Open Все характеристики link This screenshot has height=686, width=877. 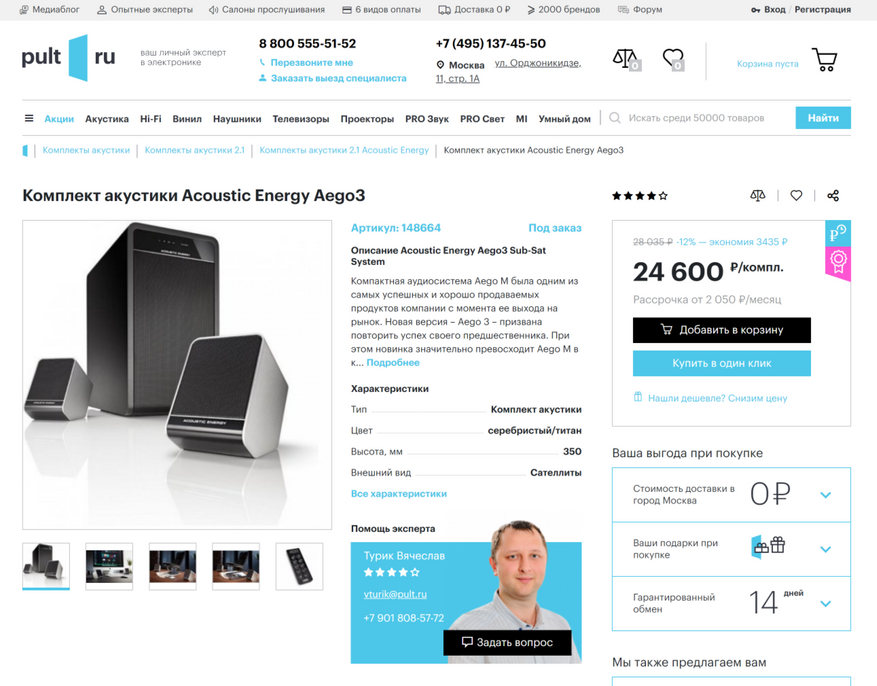(x=399, y=494)
